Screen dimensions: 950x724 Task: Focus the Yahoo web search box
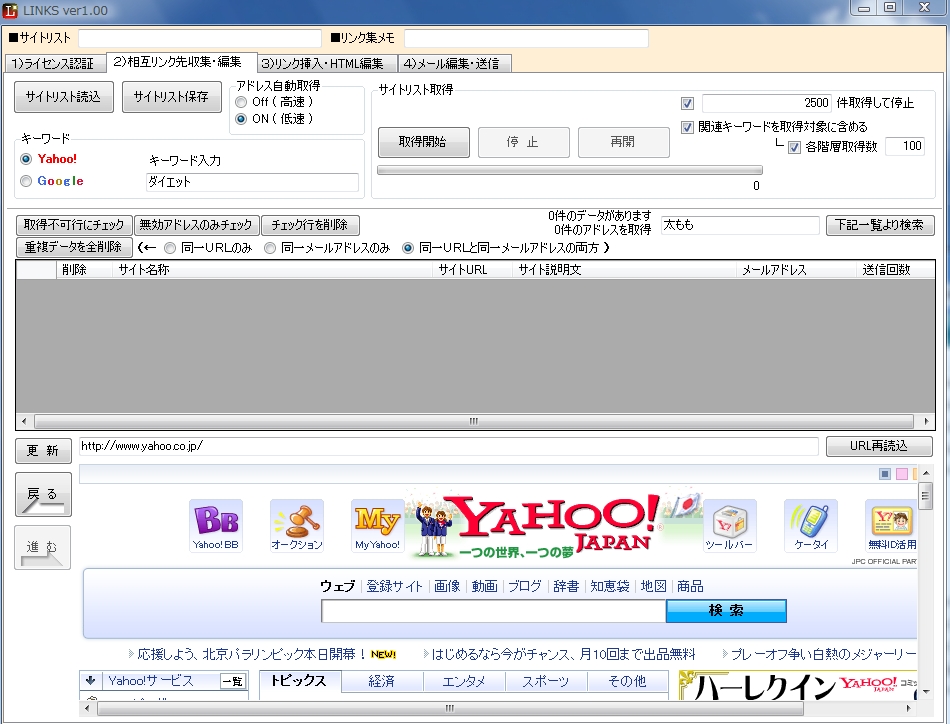click(493, 611)
